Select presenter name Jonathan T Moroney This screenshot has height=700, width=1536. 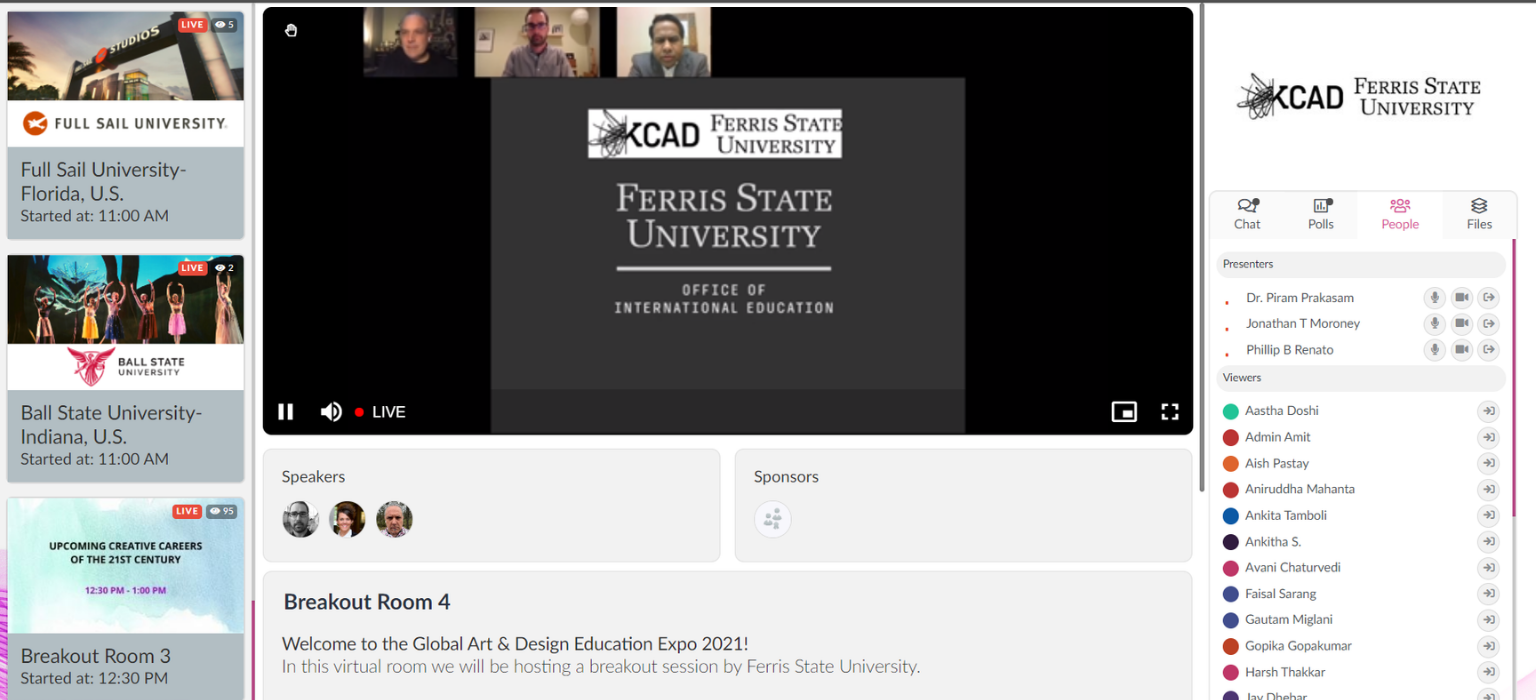pos(1303,323)
